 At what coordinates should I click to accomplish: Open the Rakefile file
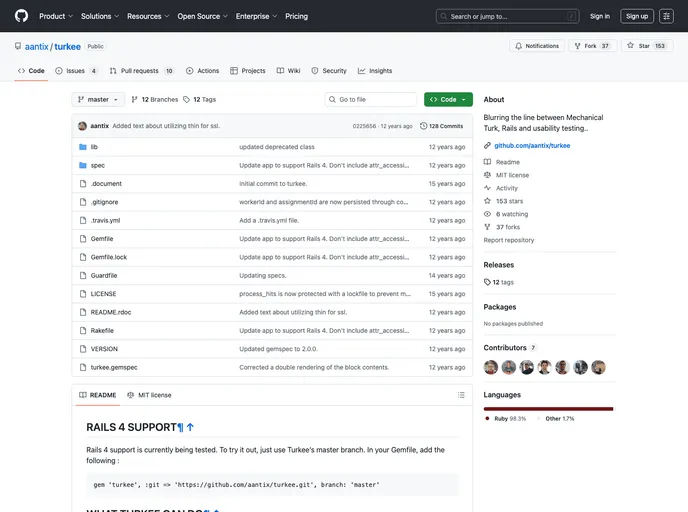[102, 331]
